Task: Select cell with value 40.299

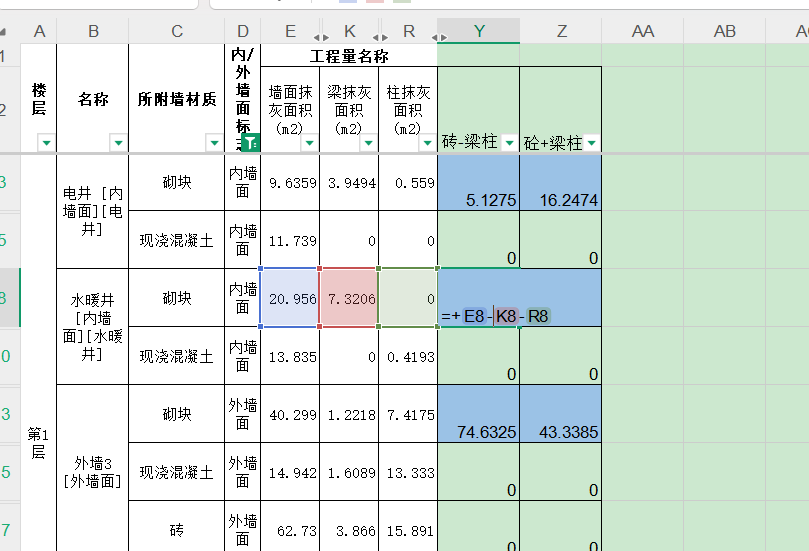Action: [x=290, y=414]
